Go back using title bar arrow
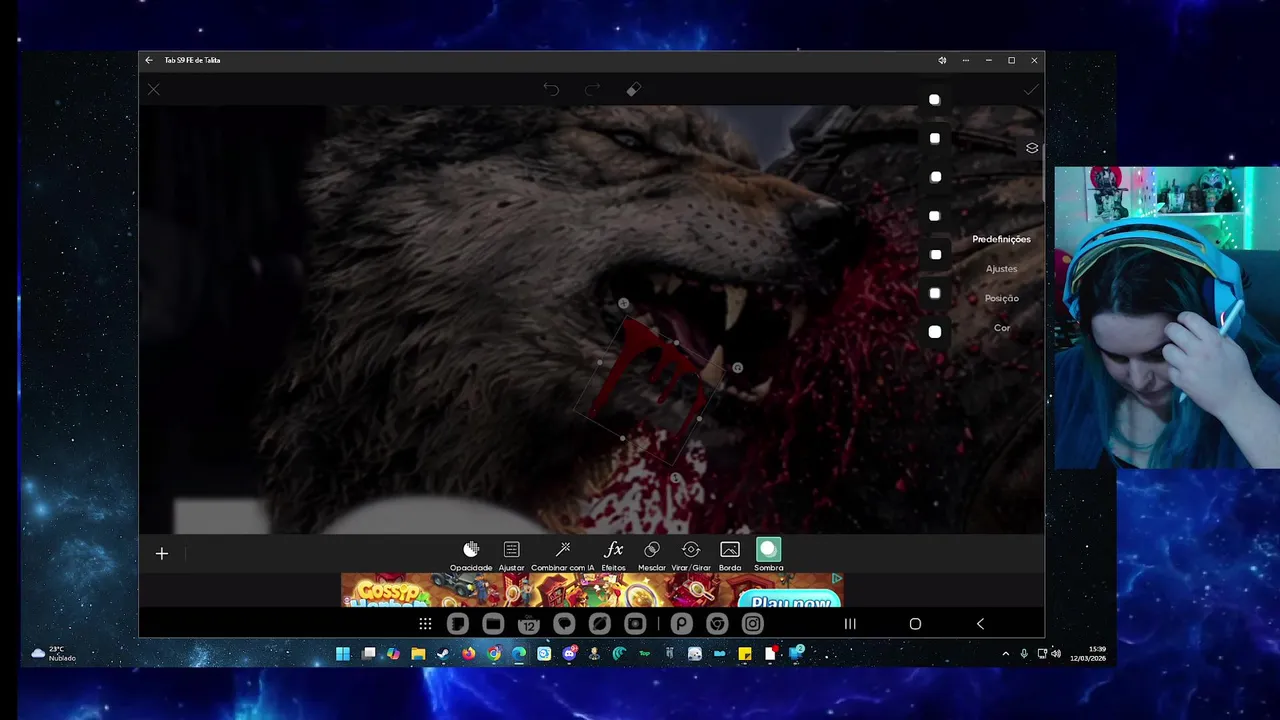The width and height of the screenshot is (1280, 720). pos(149,60)
